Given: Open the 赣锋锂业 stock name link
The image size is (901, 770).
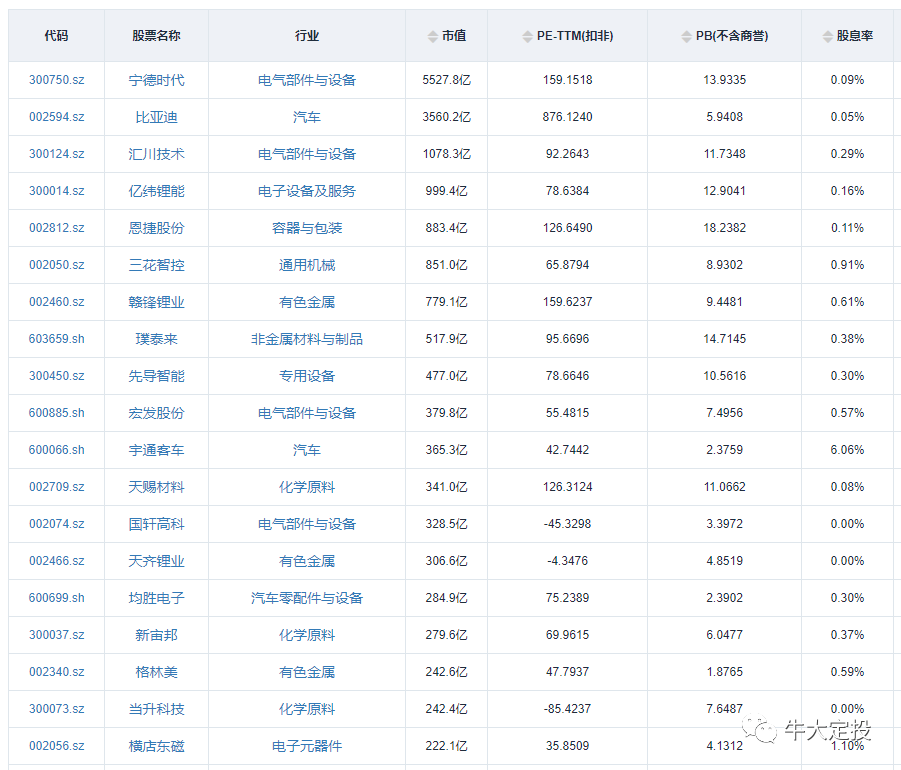Looking at the screenshot, I should (156, 302).
